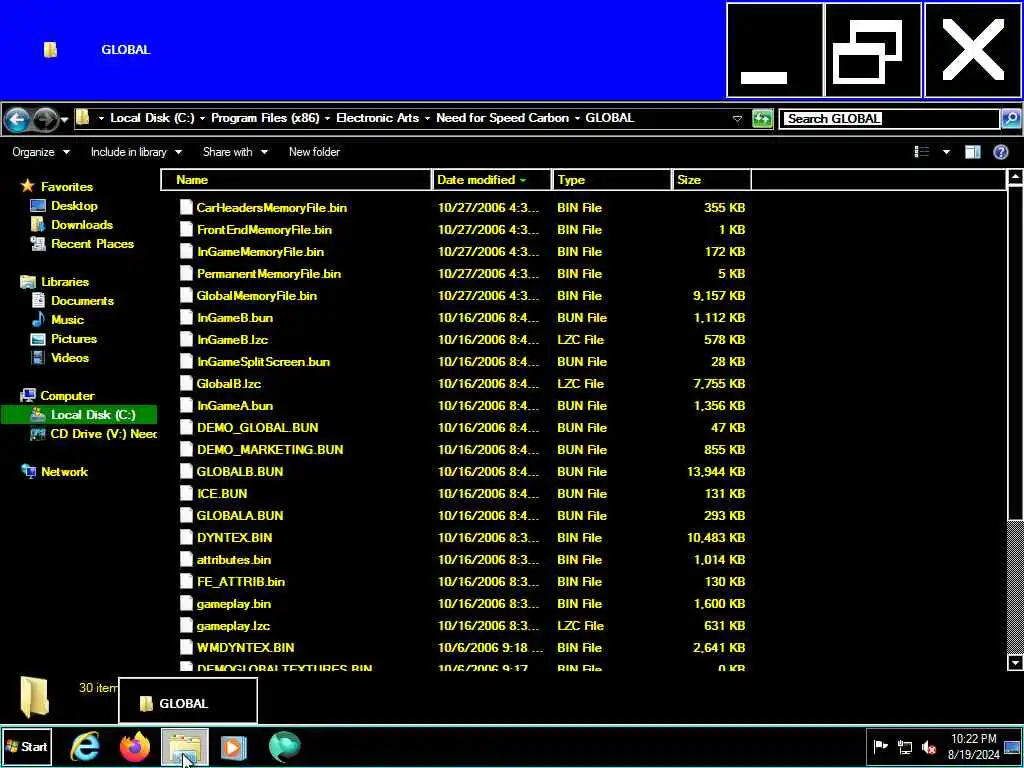Open the Videos library
The image size is (1024, 768).
click(70, 357)
